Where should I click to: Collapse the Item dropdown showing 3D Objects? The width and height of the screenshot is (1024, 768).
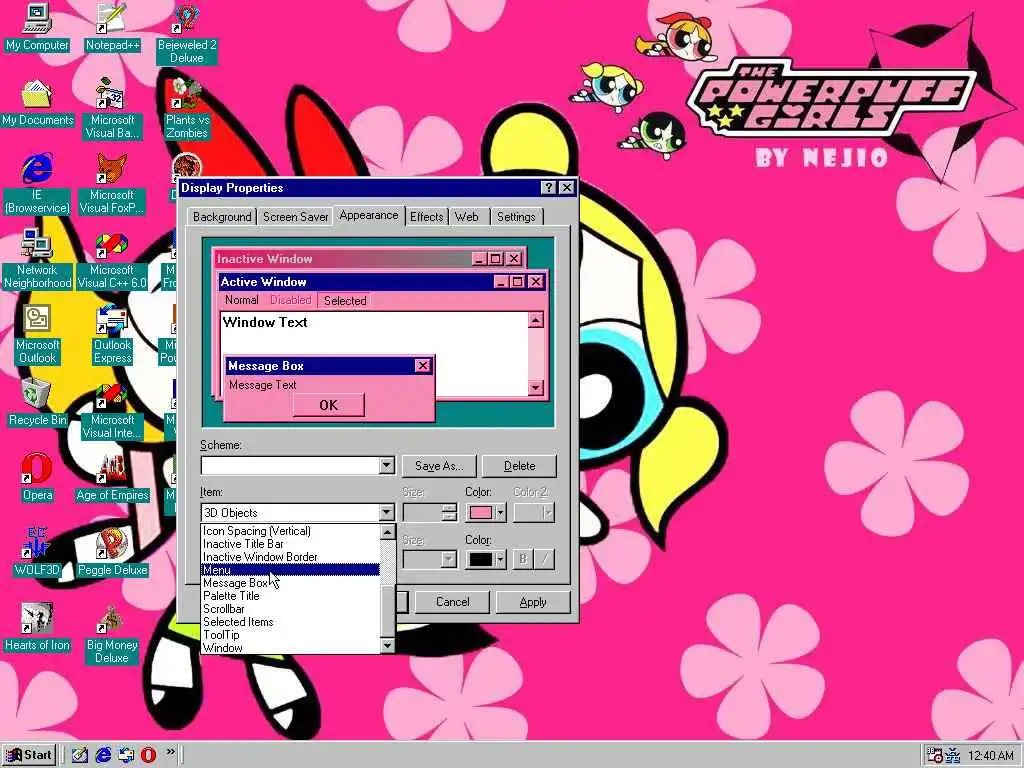tap(387, 513)
